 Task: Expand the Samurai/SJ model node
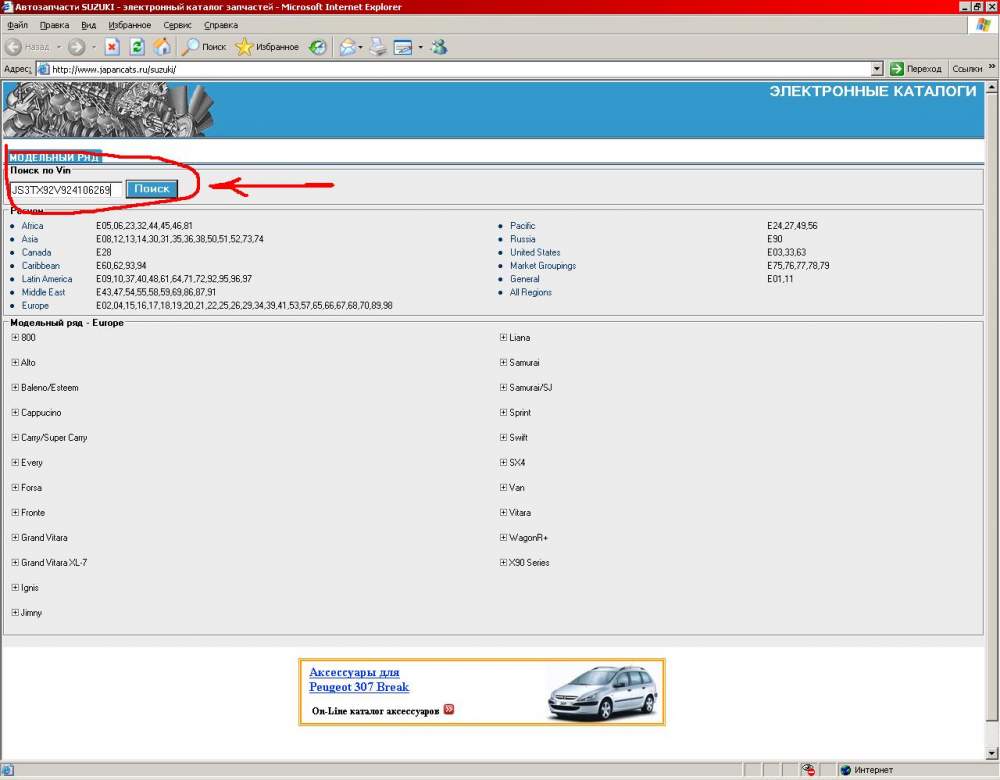503,387
